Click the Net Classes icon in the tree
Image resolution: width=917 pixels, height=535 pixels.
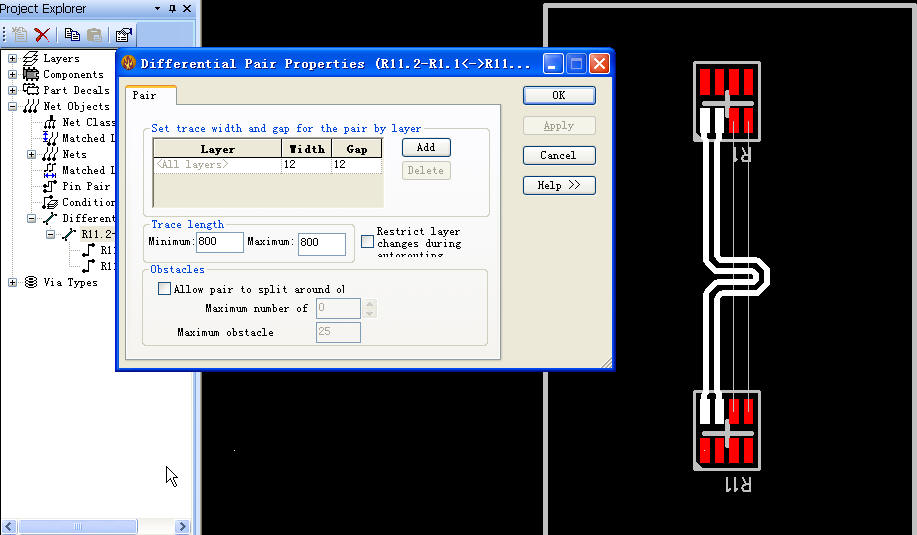coord(50,122)
